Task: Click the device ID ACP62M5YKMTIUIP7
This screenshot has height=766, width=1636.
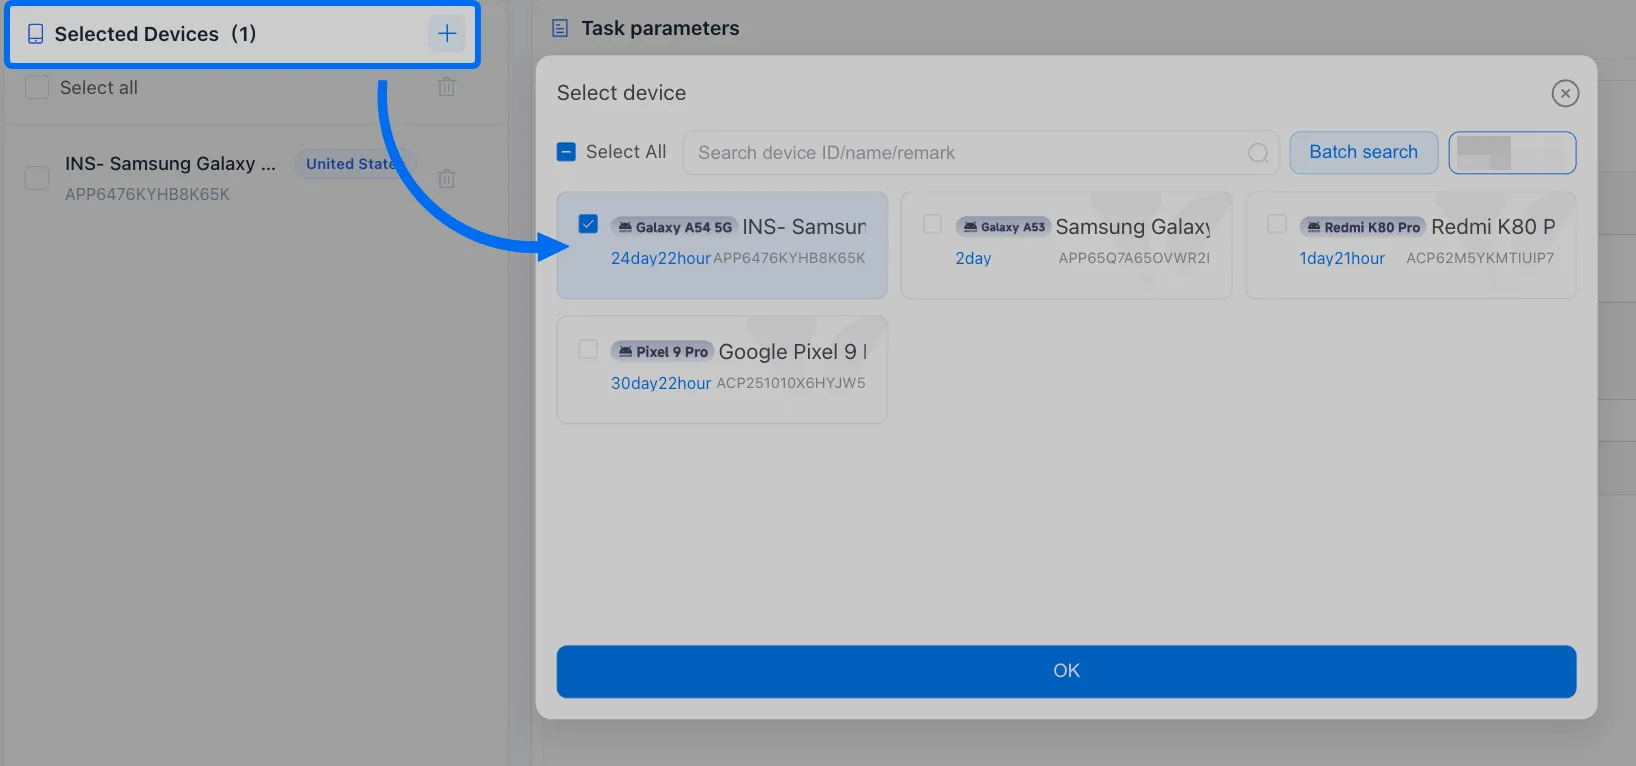Action: click(1480, 258)
